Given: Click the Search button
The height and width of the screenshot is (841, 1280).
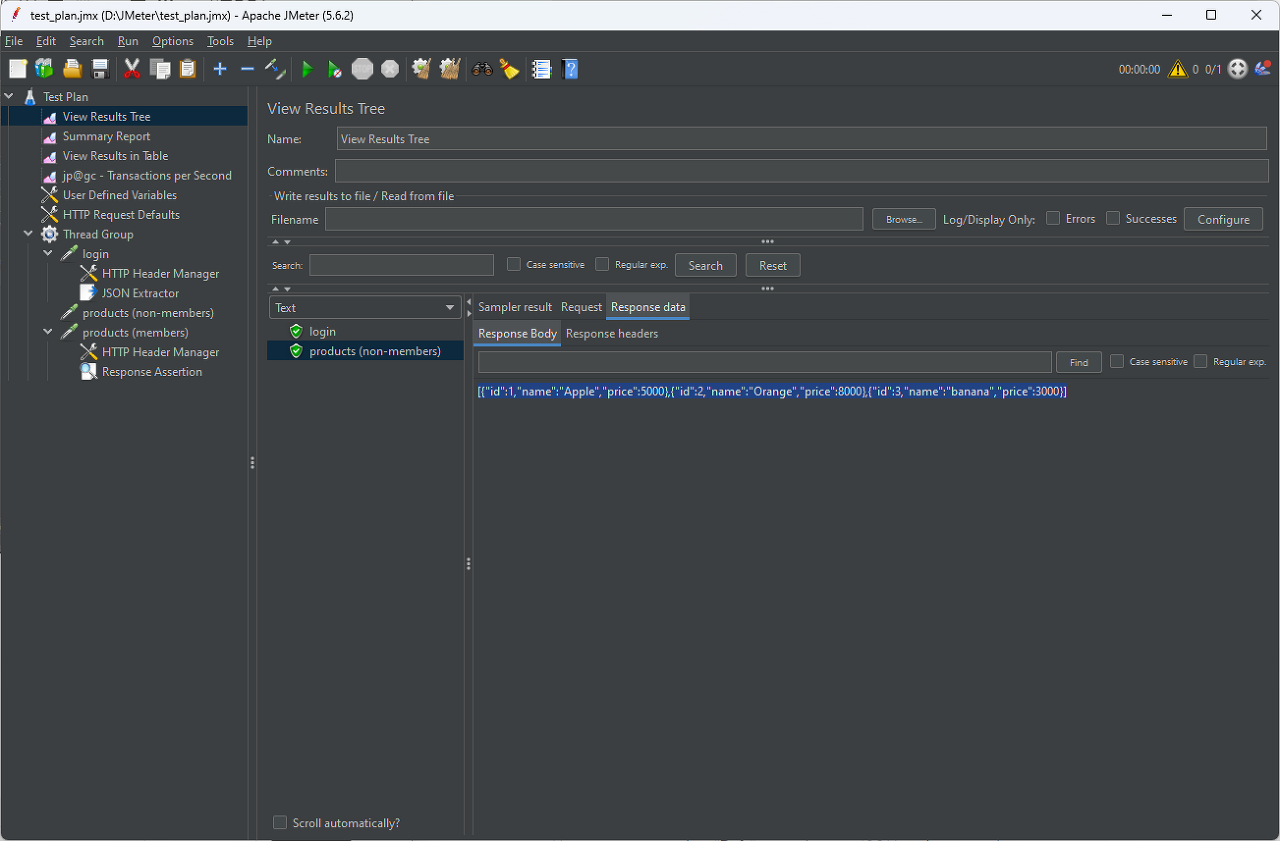Looking at the screenshot, I should point(705,265).
